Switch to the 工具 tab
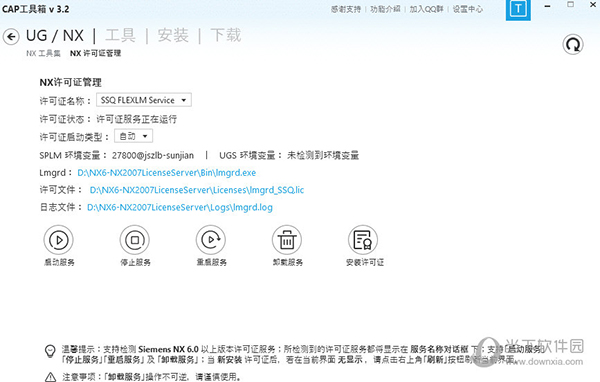600x382 pixels. 120,35
